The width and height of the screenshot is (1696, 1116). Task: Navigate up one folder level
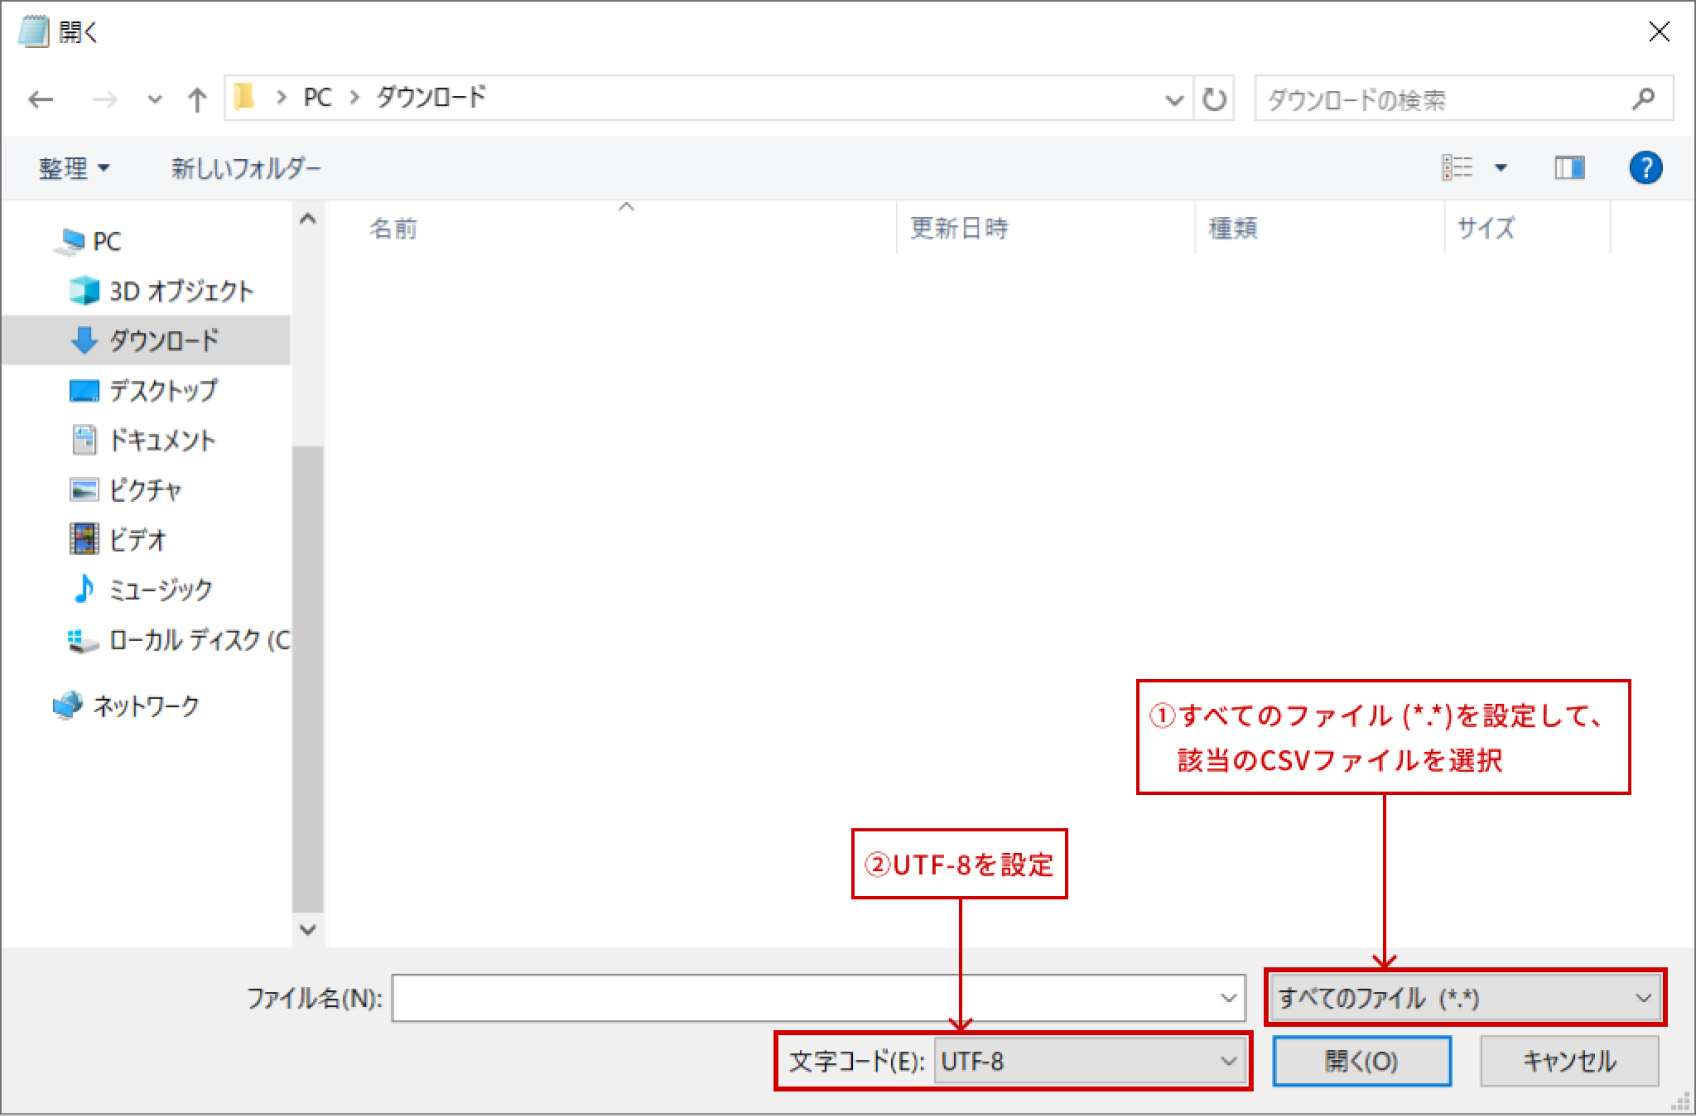click(196, 98)
